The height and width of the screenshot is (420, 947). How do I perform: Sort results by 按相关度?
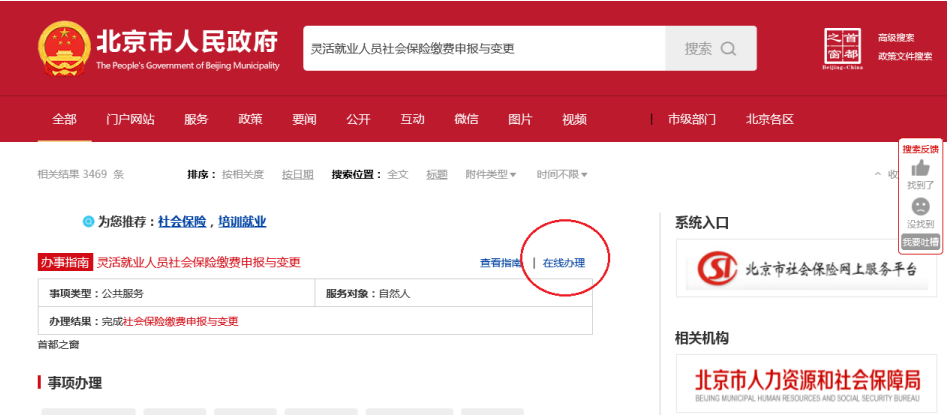[x=242, y=174]
